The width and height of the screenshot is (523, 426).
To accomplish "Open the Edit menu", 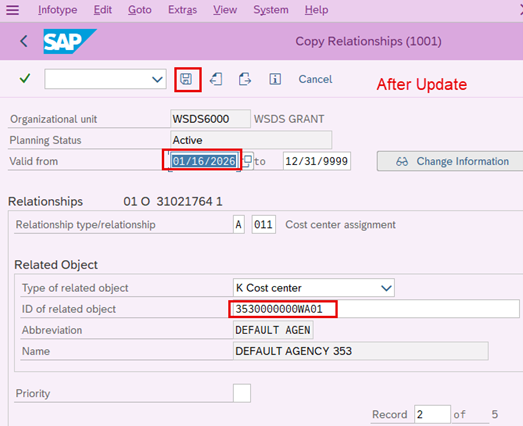I will coord(102,10).
